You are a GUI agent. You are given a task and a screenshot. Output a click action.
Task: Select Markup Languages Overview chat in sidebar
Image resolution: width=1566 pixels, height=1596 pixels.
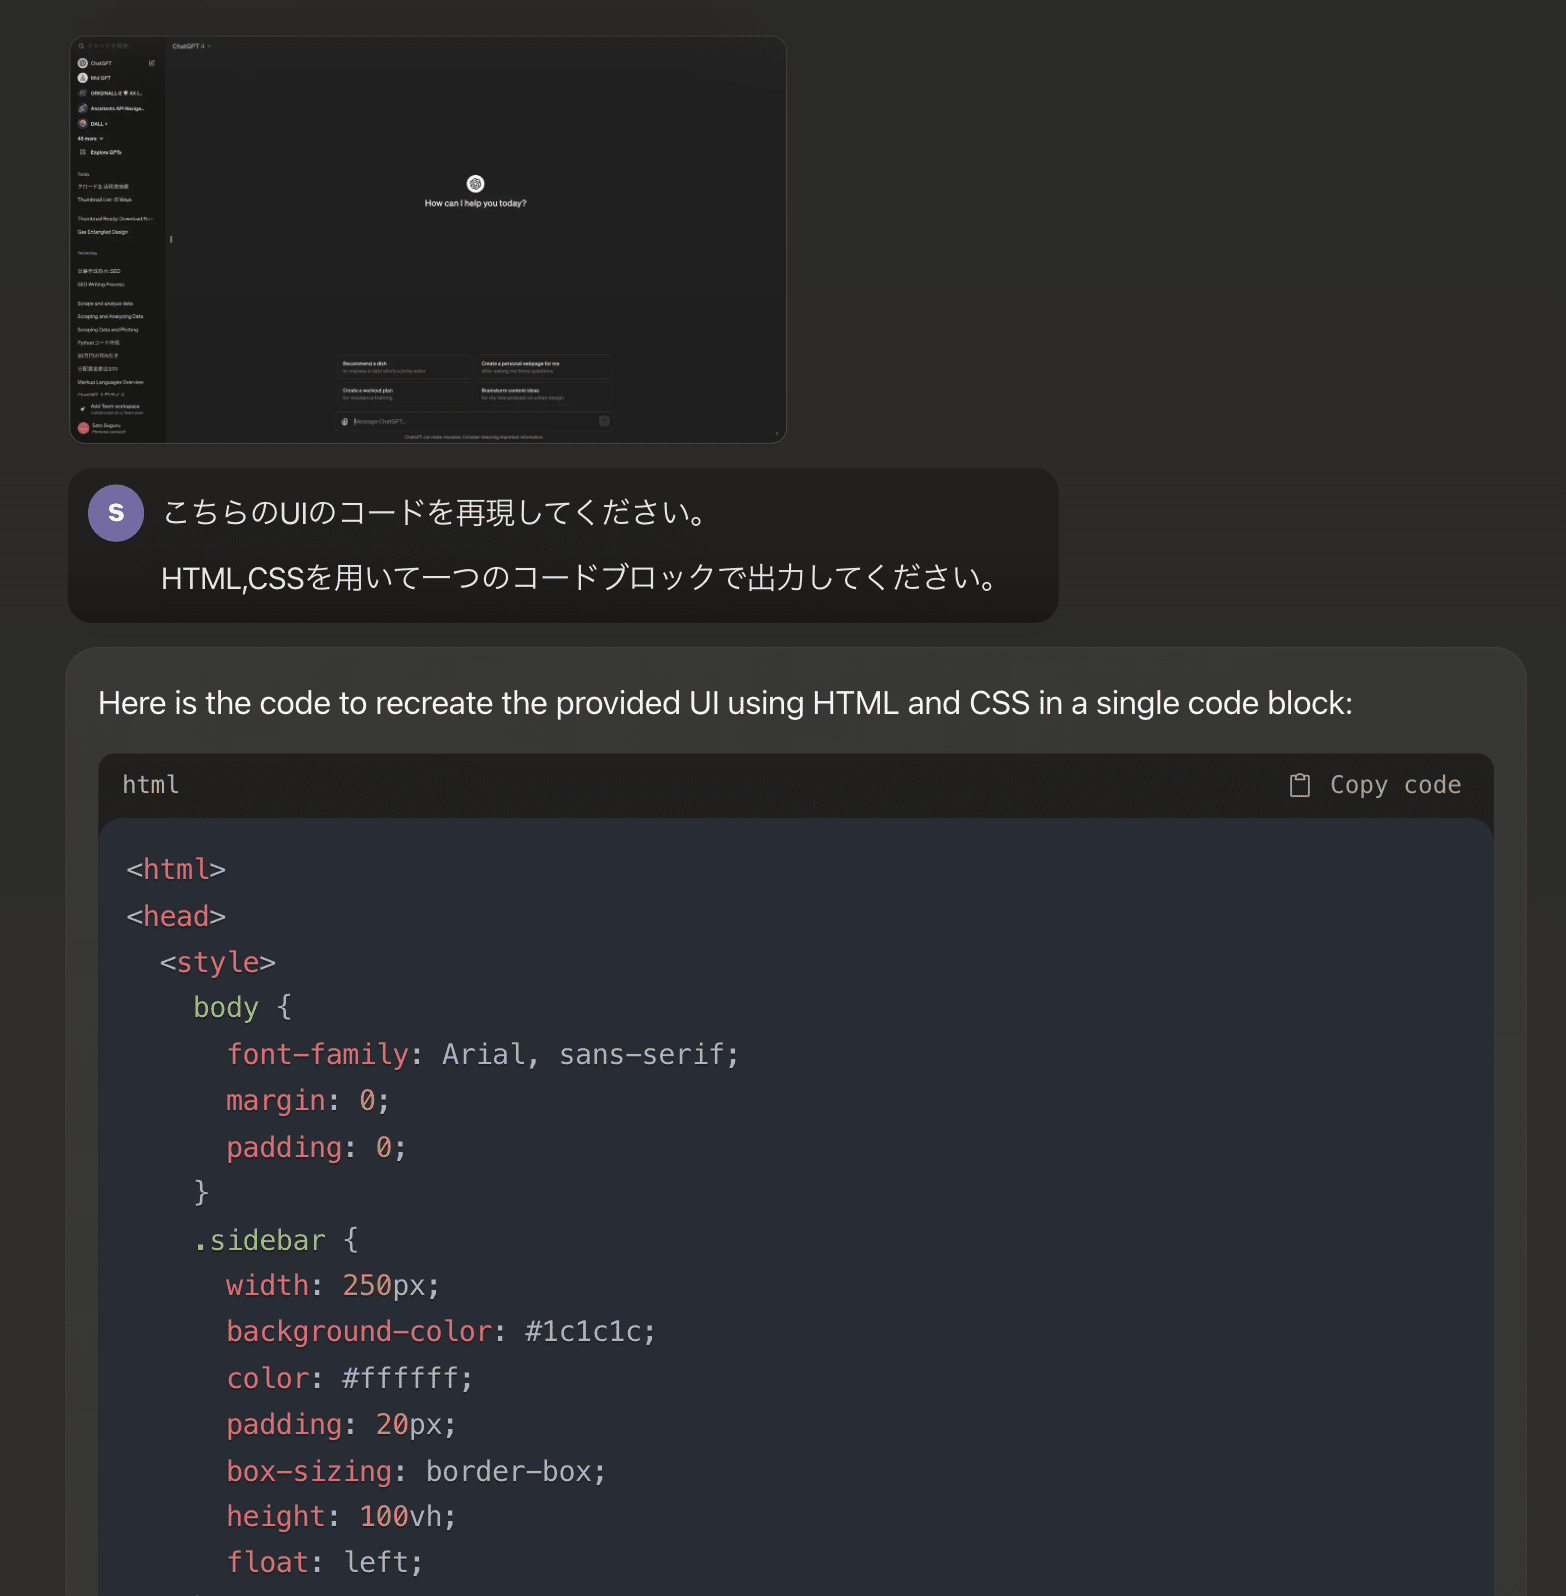pyautogui.click(x=111, y=382)
